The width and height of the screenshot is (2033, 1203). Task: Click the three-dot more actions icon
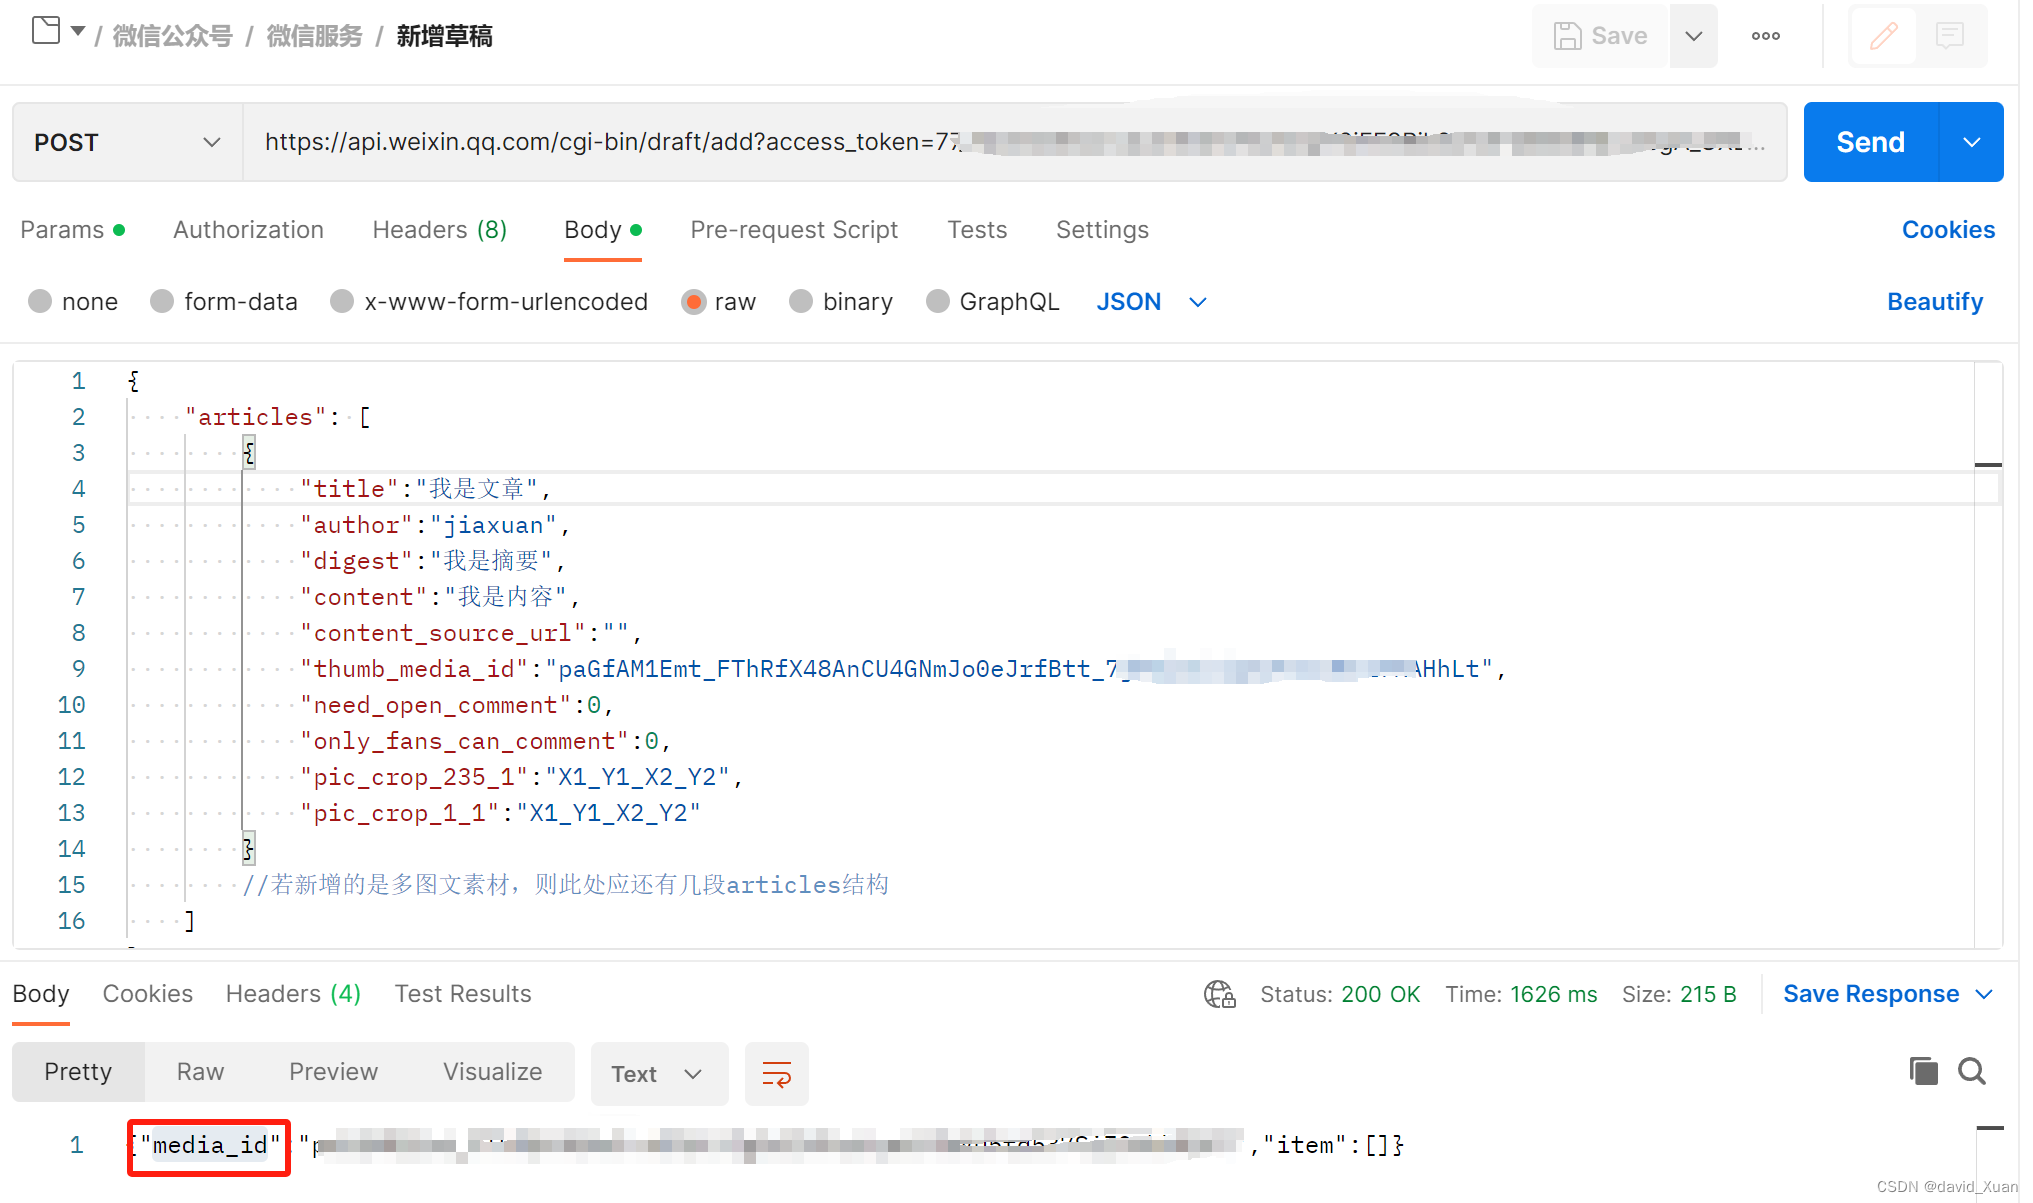1765,36
